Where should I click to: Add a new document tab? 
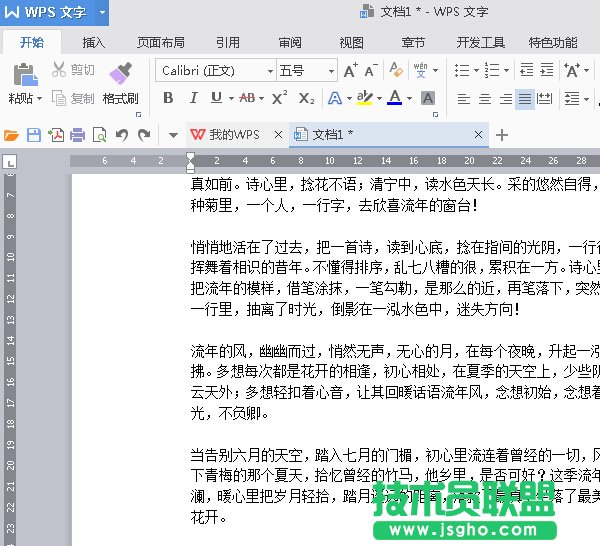[502, 135]
